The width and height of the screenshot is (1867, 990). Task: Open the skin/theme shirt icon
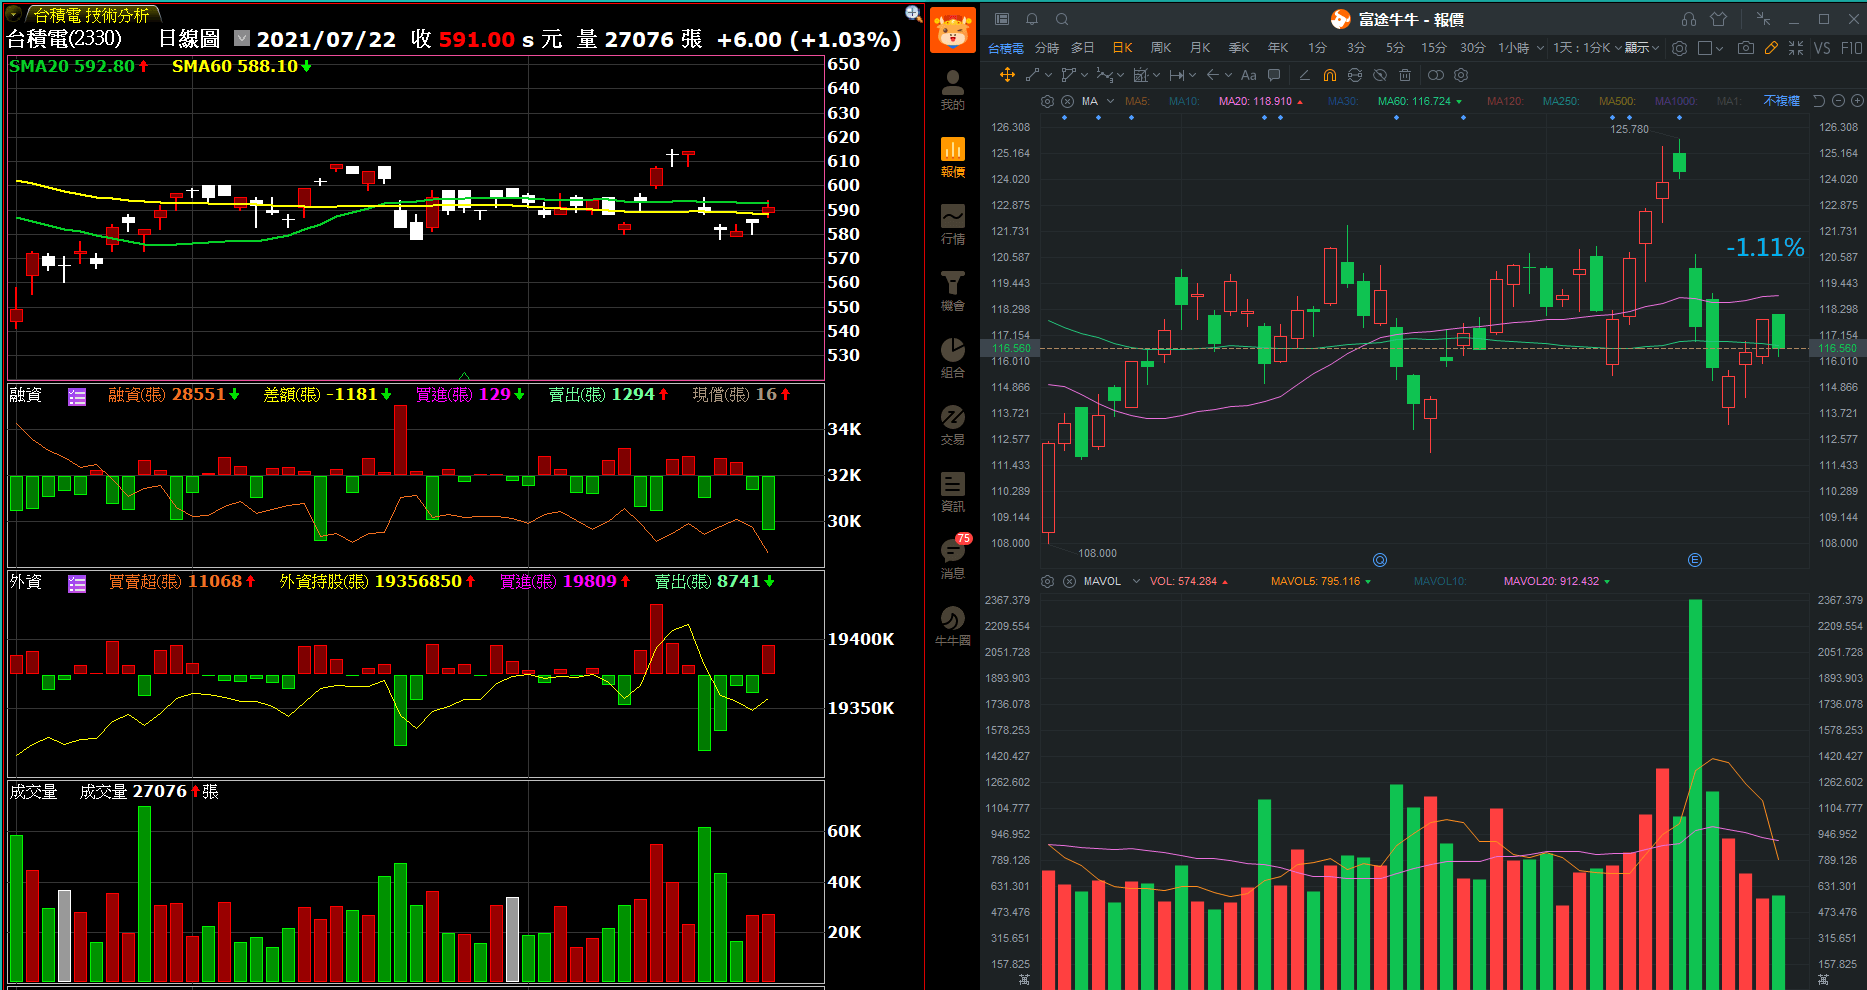[1718, 19]
